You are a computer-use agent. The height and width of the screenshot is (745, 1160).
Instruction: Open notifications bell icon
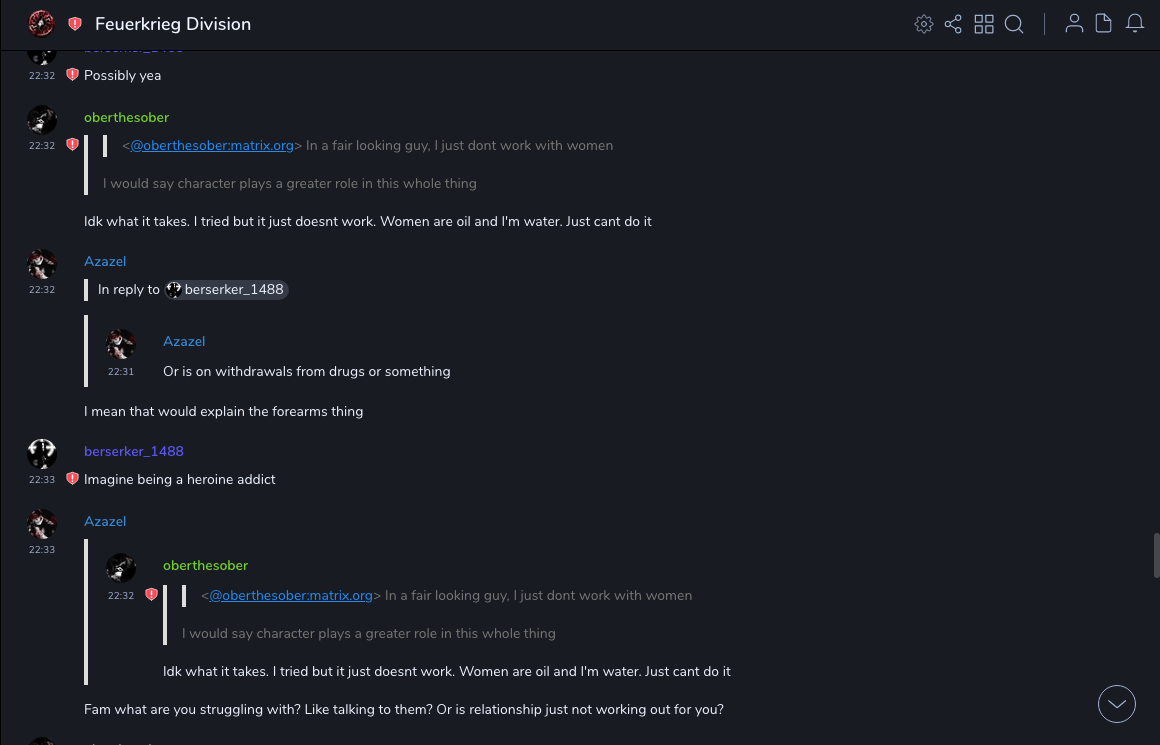point(1135,24)
